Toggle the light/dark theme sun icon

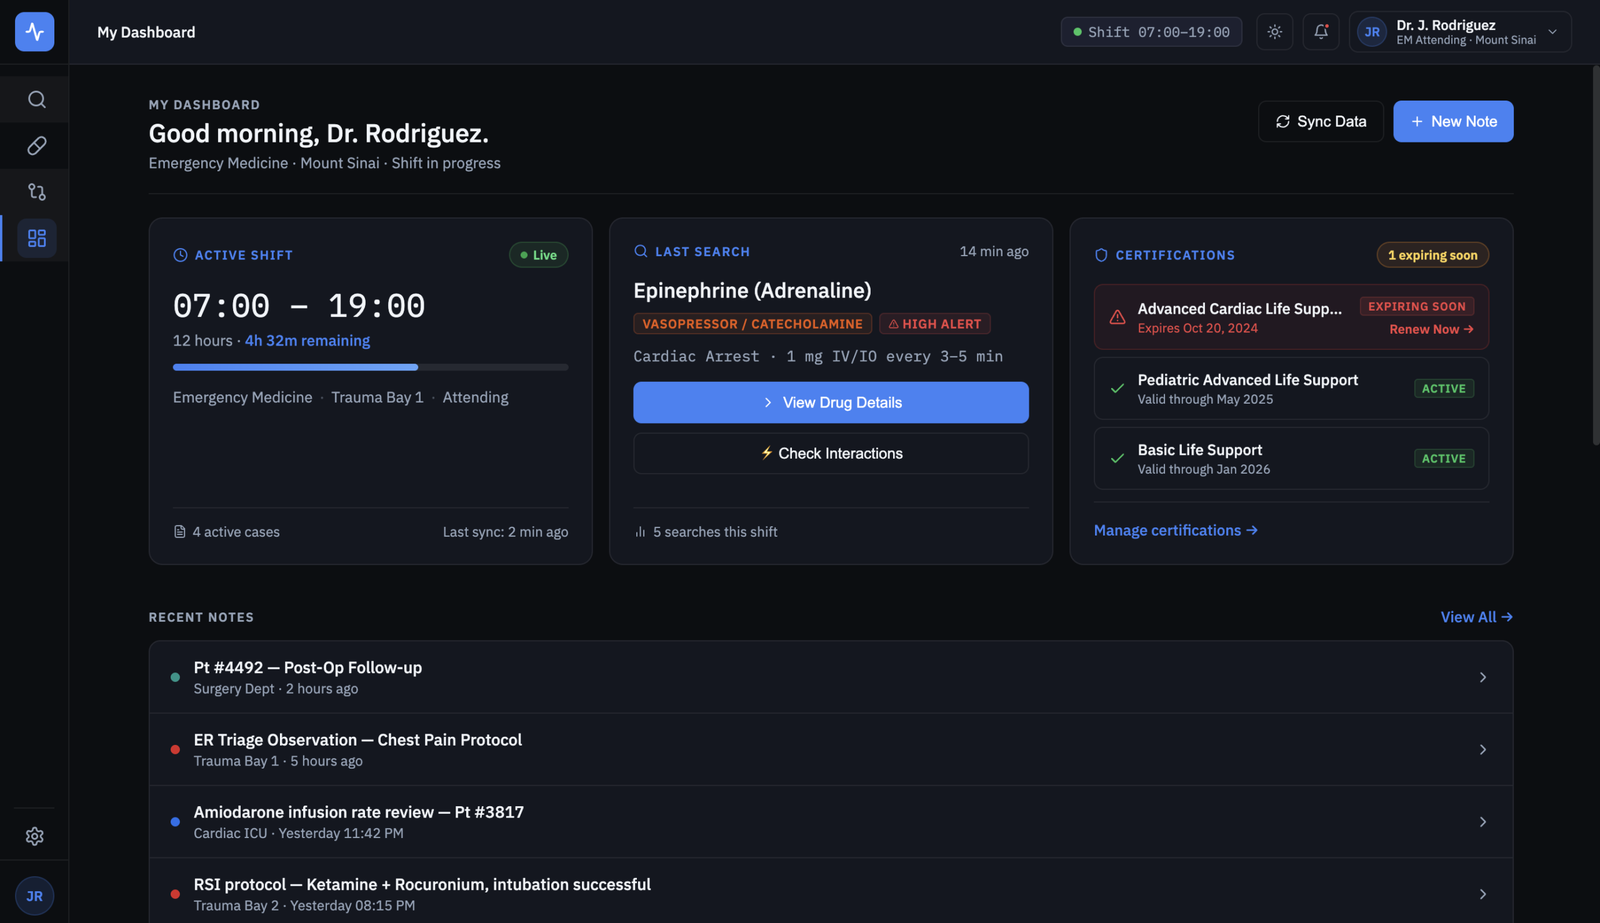1274,32
